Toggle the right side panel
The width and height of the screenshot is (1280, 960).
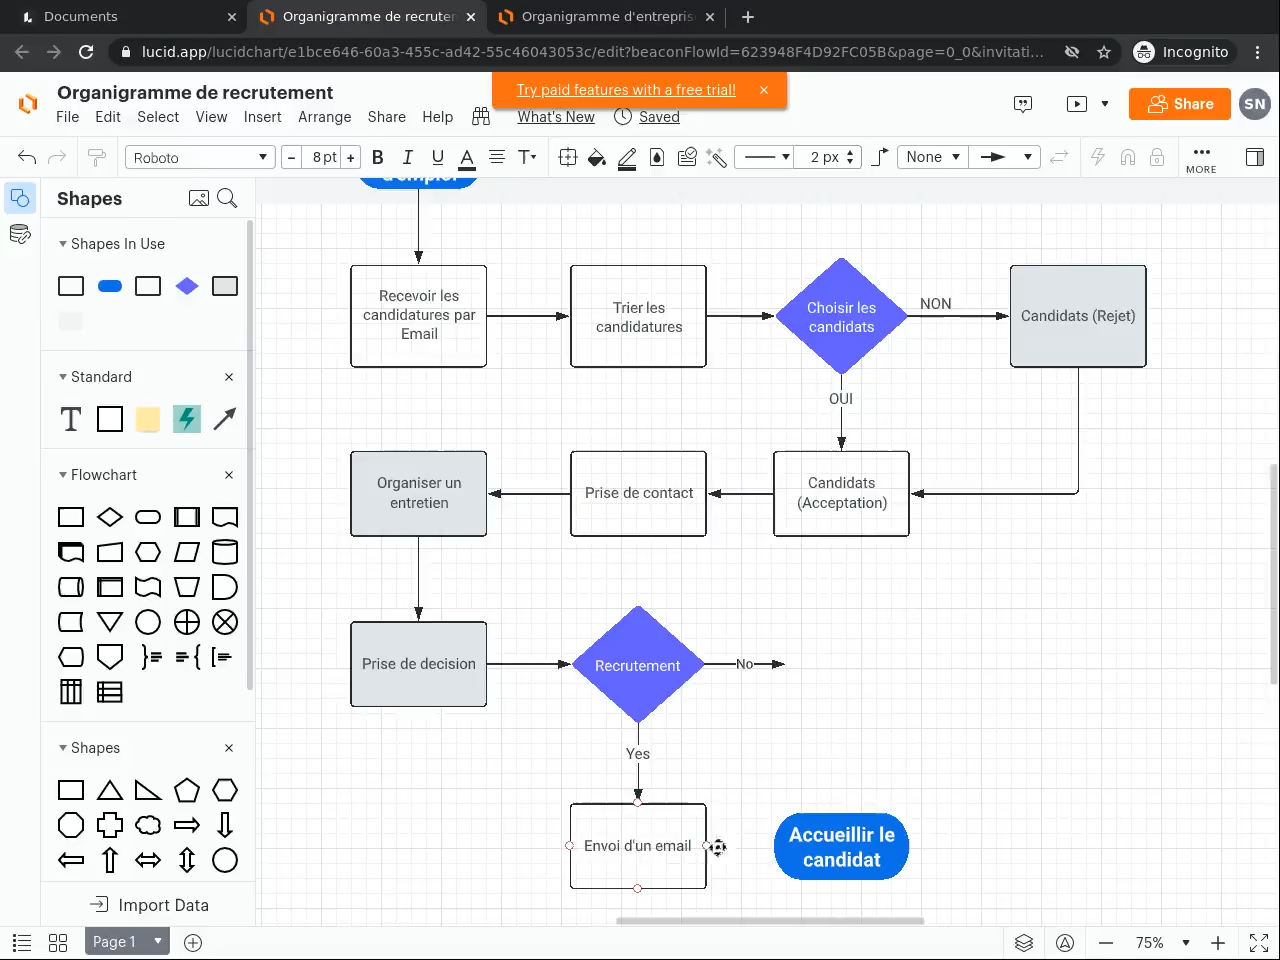coord(1254,157)
